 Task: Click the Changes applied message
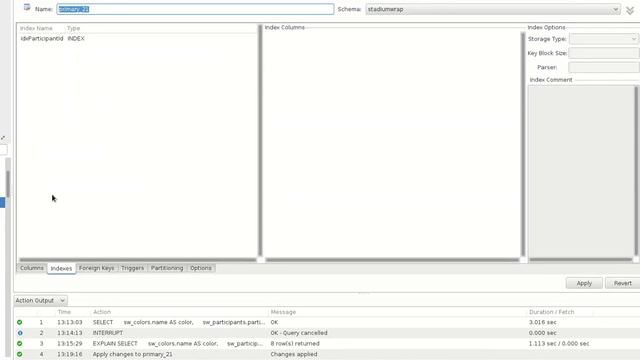pyautogui.click(x=294, y=354)
